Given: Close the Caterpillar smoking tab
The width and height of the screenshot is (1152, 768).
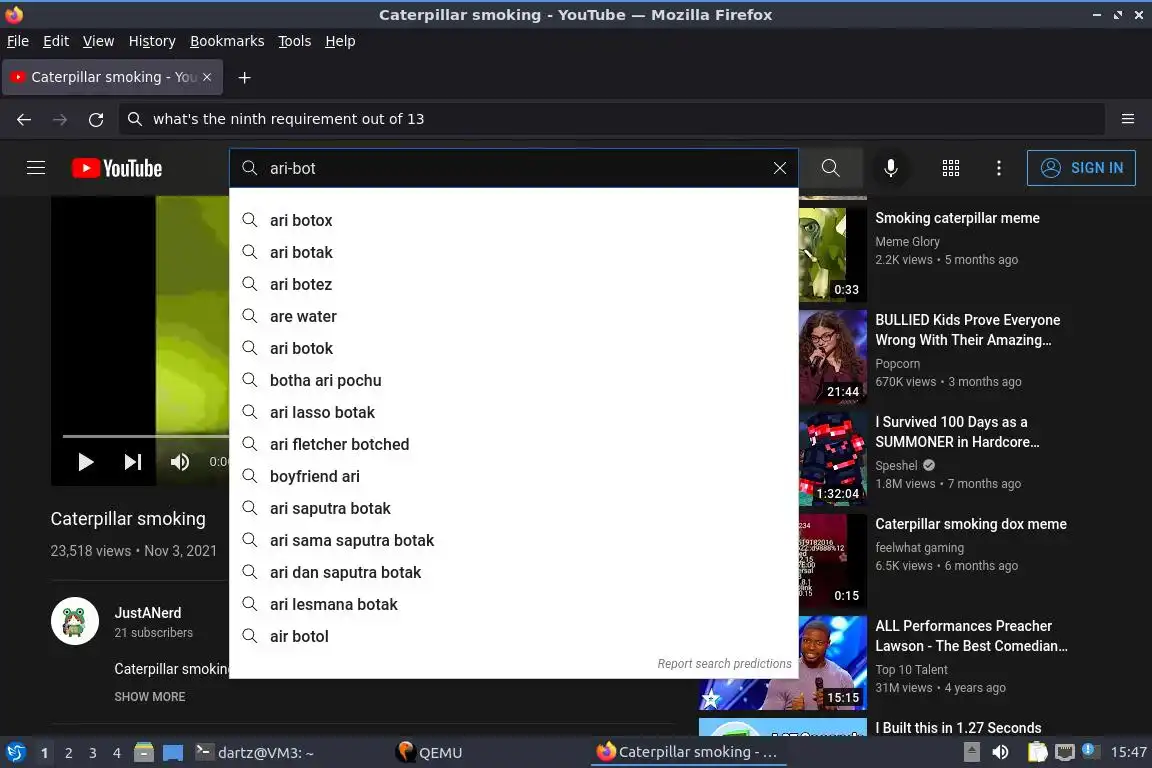Looking at the screenshot, I should pos(207,77).
